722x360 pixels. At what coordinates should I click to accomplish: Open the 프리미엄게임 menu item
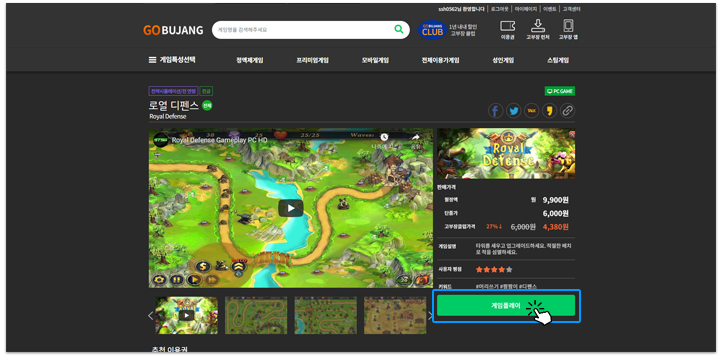(x=312, y=60)
